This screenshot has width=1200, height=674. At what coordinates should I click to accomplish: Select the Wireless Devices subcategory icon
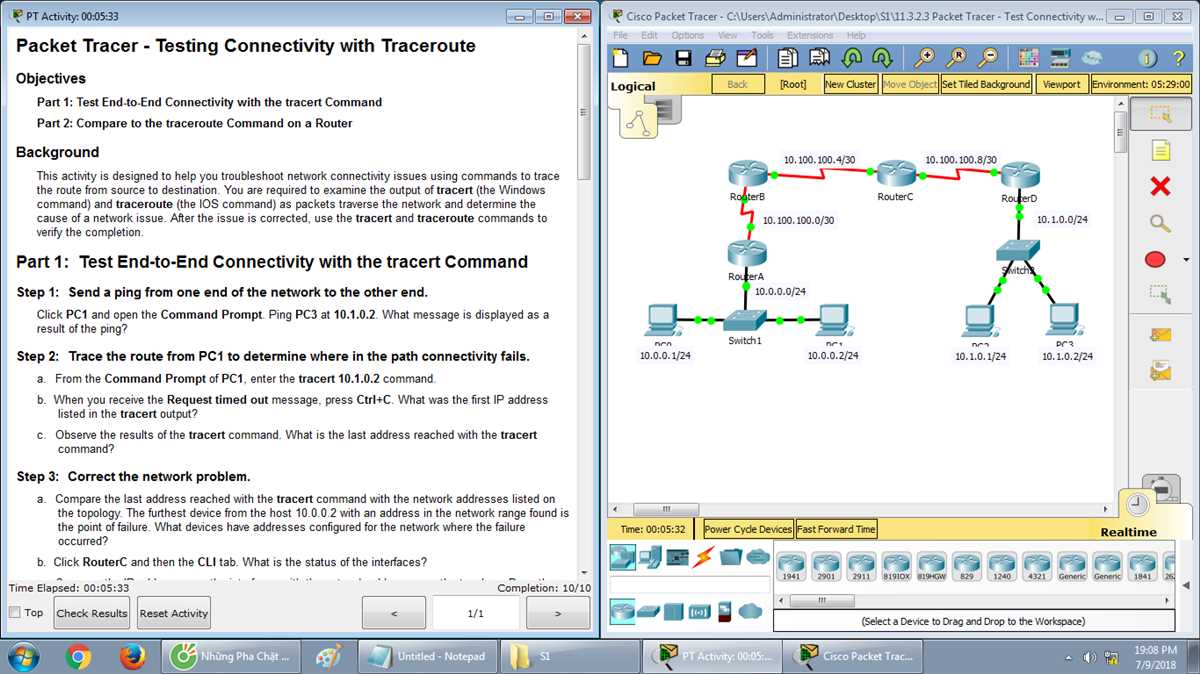tap(699, 611)
